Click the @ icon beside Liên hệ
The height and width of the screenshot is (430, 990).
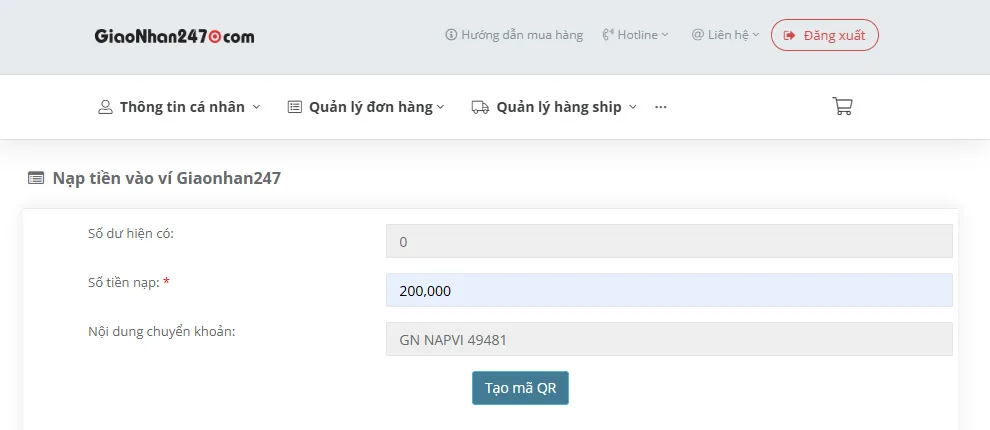click(697, 35)
